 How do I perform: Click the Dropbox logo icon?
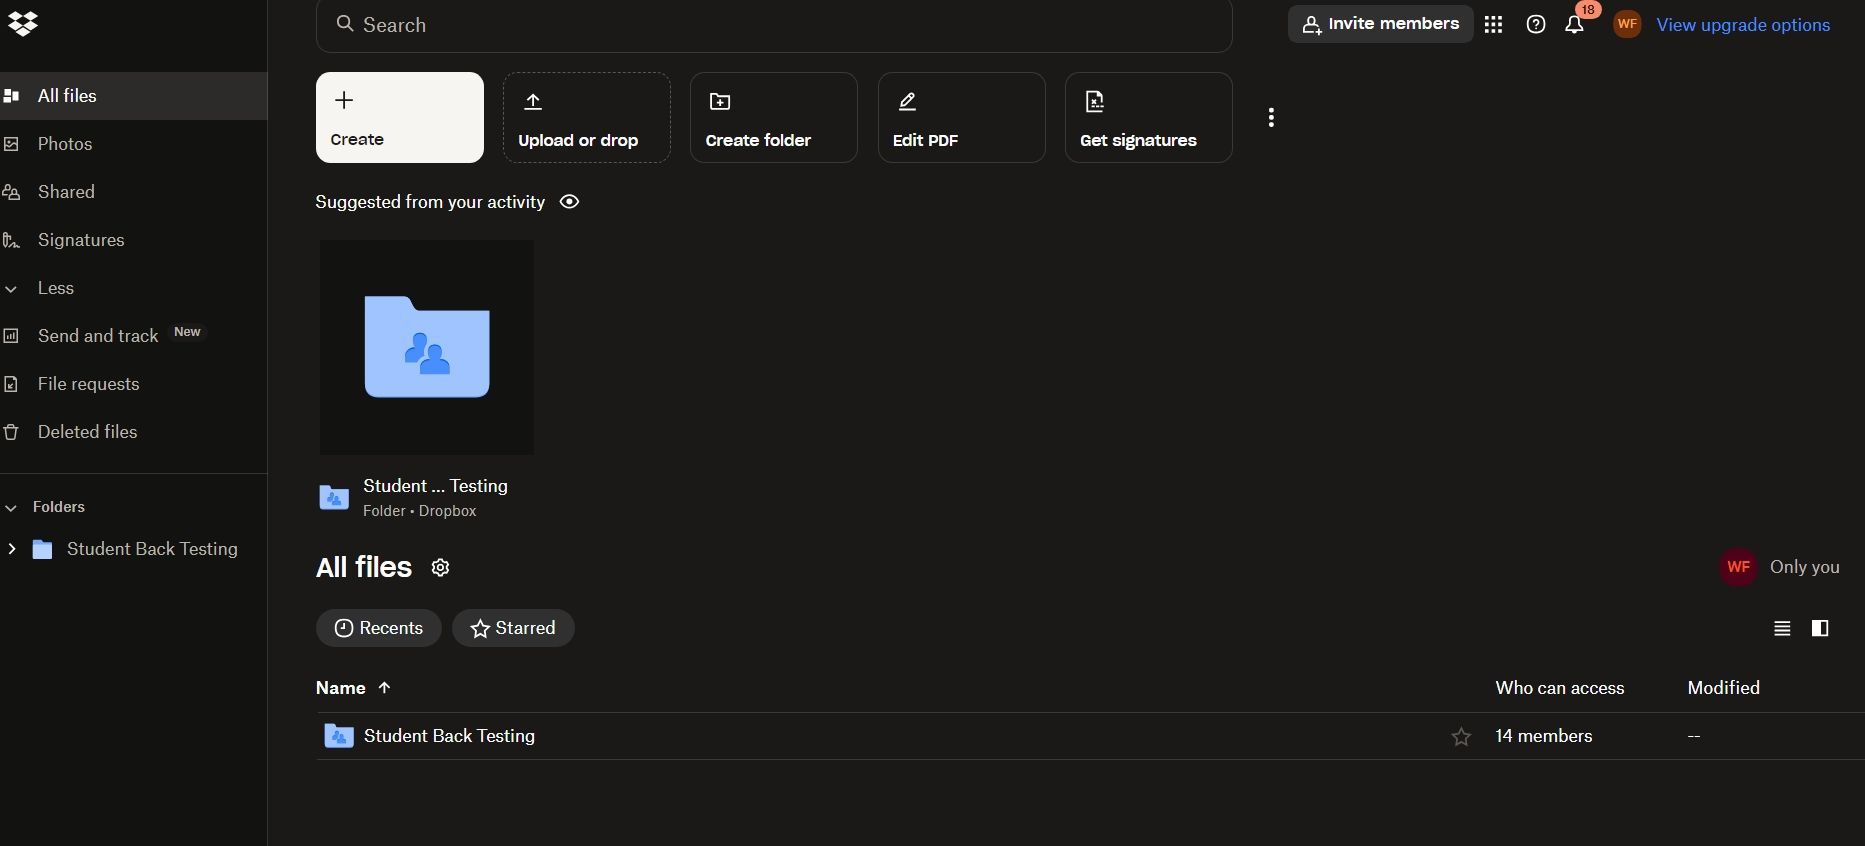[22, 23]
